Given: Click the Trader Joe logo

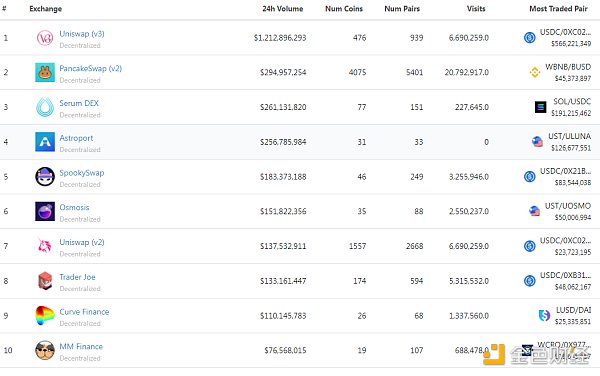Looking at the screenshot, I should point(45,281).
